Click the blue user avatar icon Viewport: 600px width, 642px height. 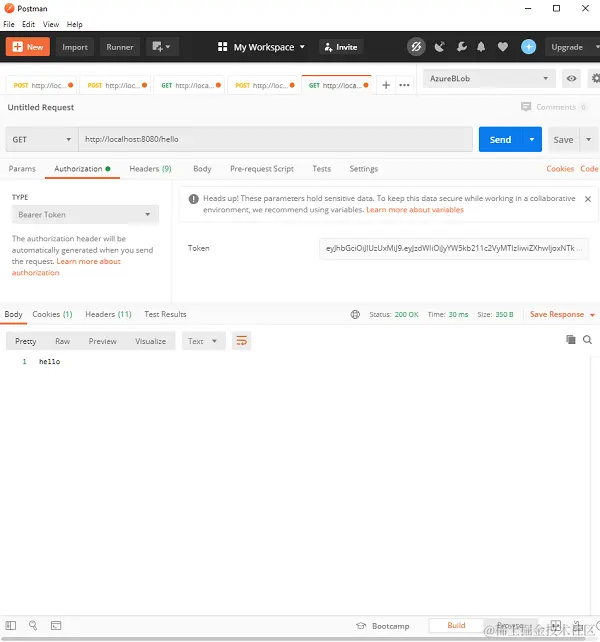[528, 47]
